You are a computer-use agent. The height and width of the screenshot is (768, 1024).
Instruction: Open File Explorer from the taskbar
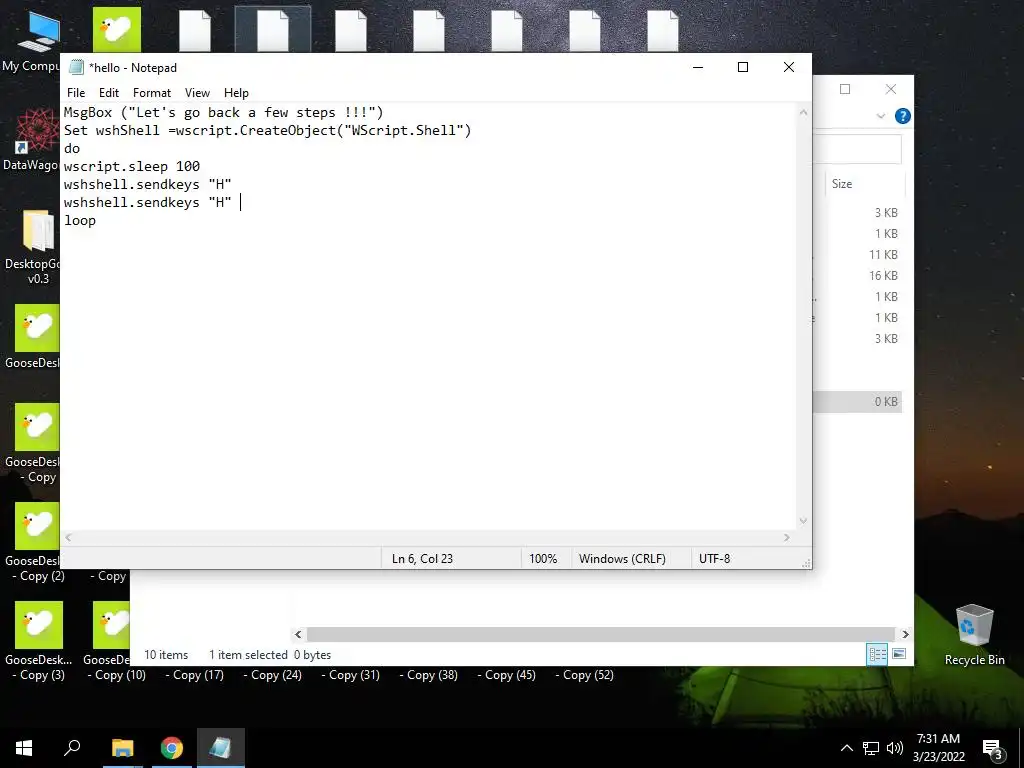pos(122,748)
